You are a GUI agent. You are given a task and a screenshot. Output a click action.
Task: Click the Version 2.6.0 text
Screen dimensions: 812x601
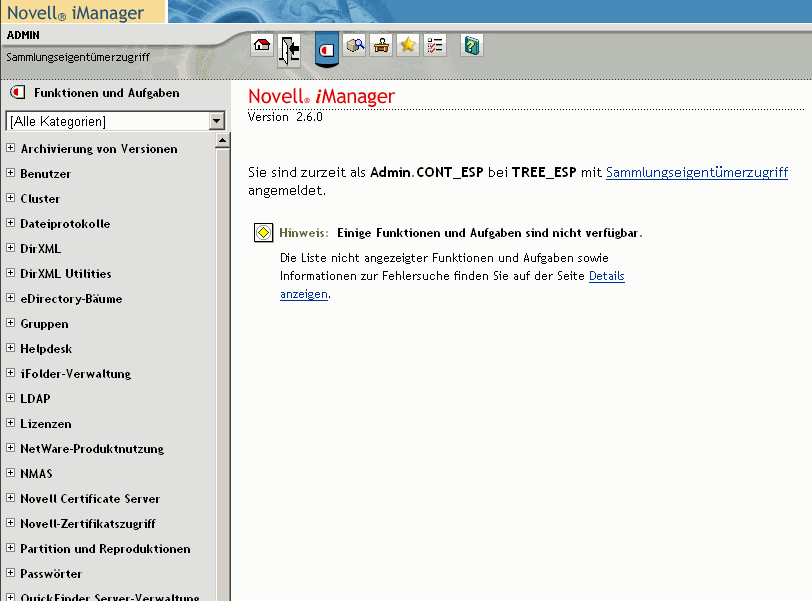pyautogui.click(x=285, y=117)
